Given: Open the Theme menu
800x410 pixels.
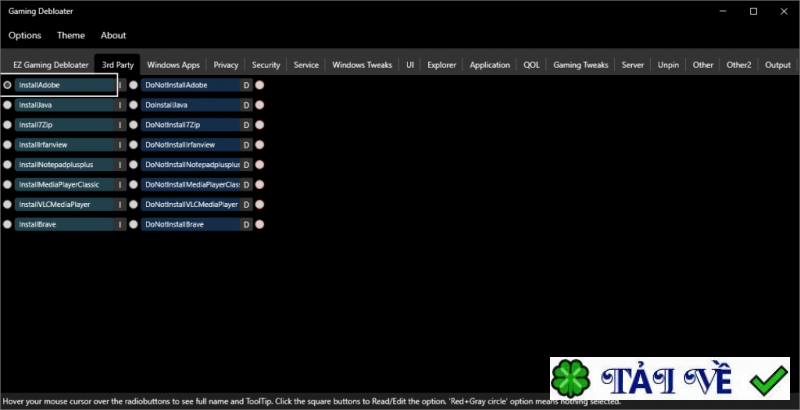Looking at the screenshot, I should point(71,35).
